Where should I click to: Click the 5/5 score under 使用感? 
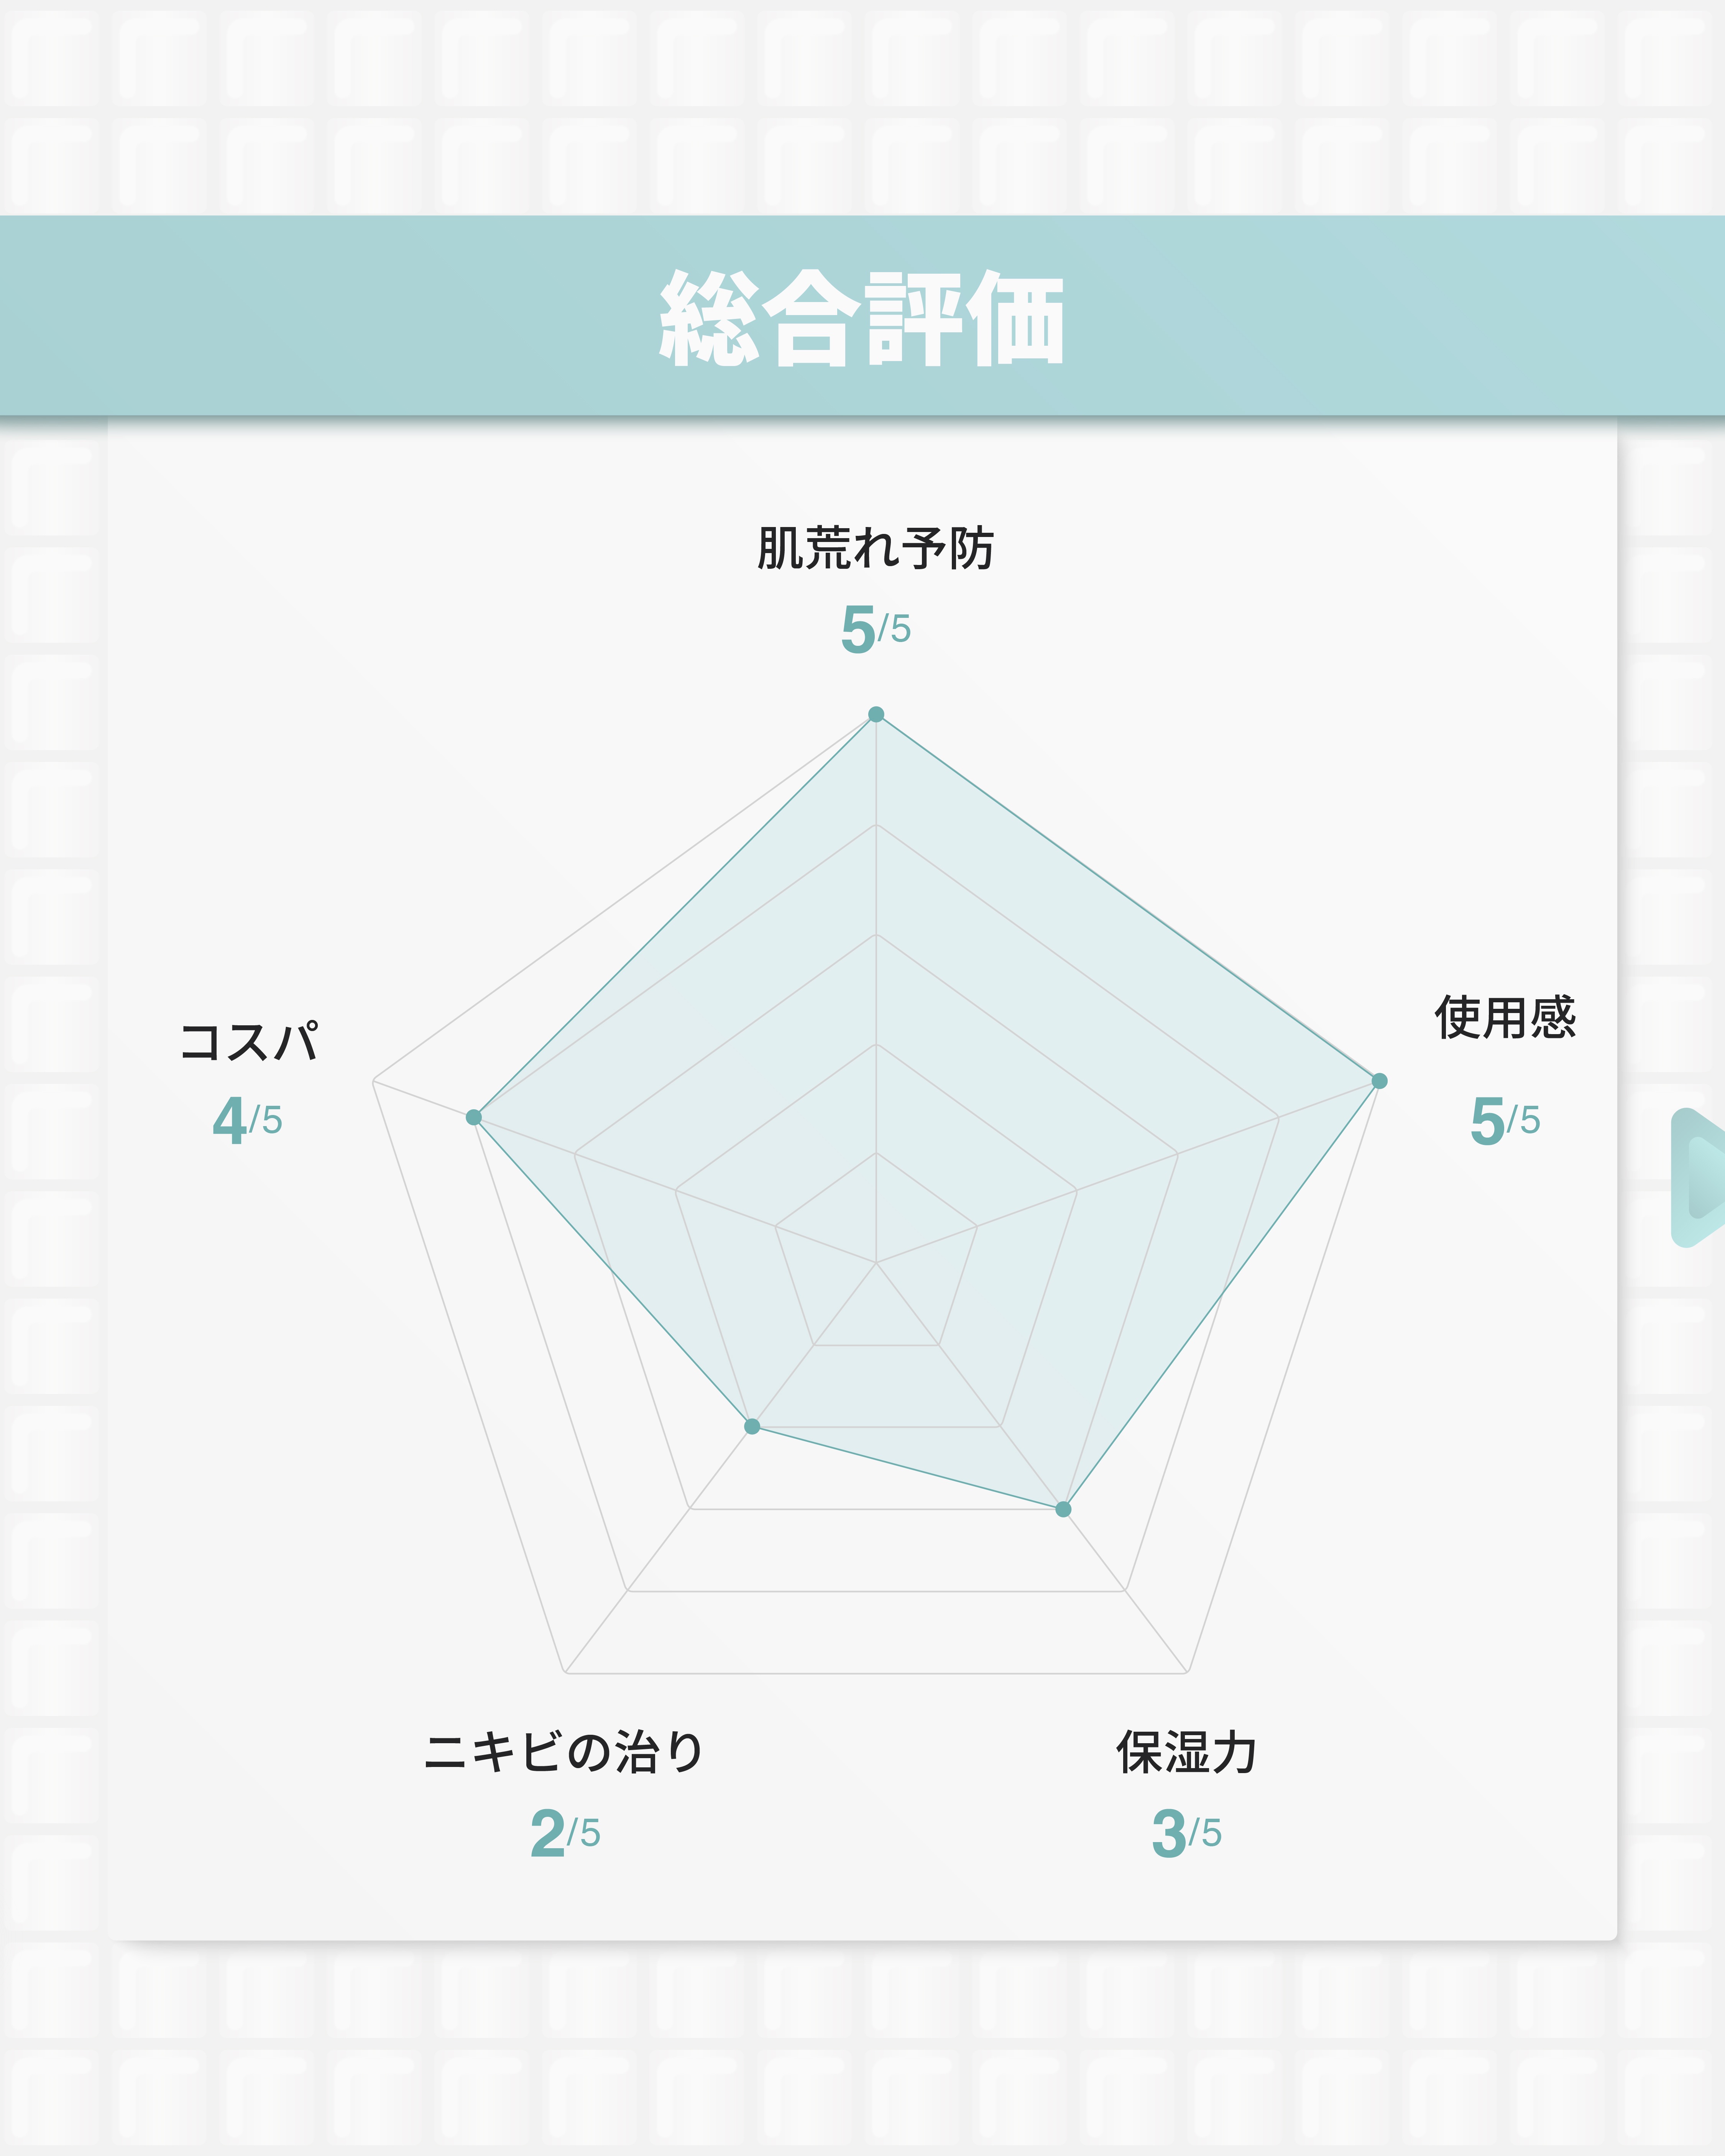click(x=1505, y=1120)
